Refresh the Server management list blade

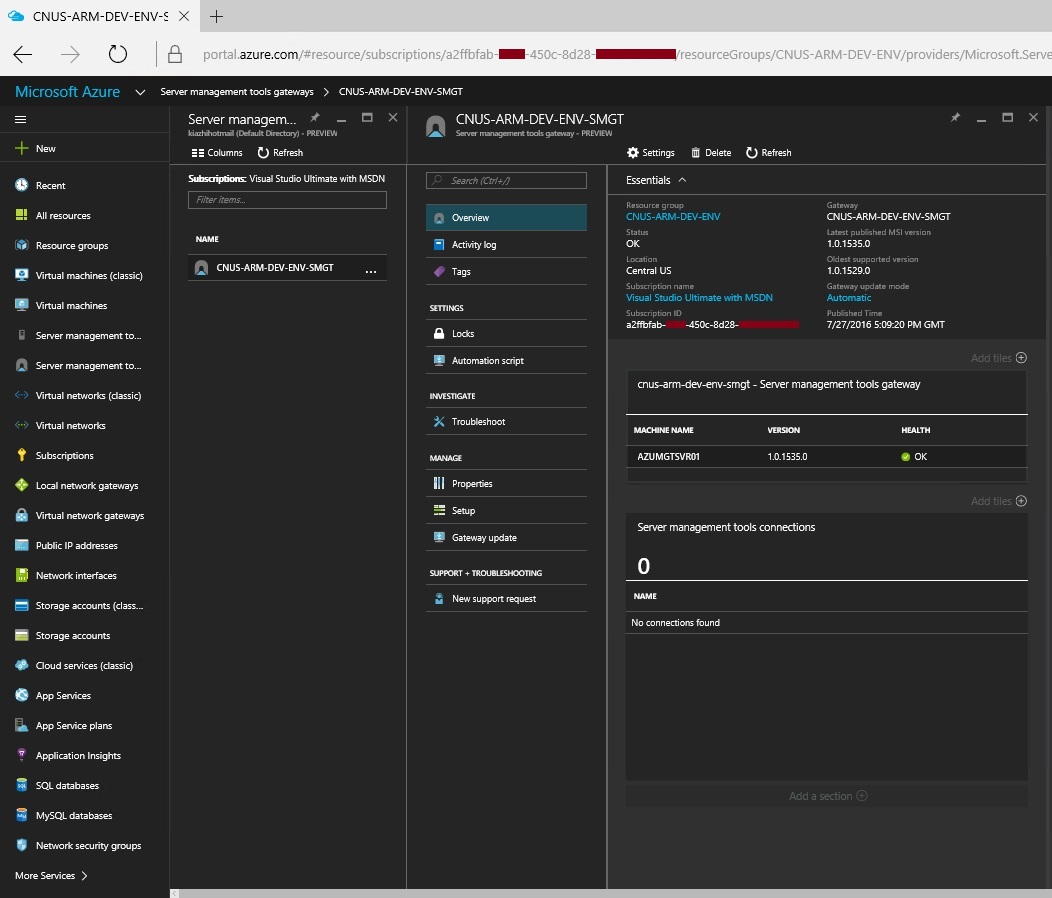coord(280,152)
